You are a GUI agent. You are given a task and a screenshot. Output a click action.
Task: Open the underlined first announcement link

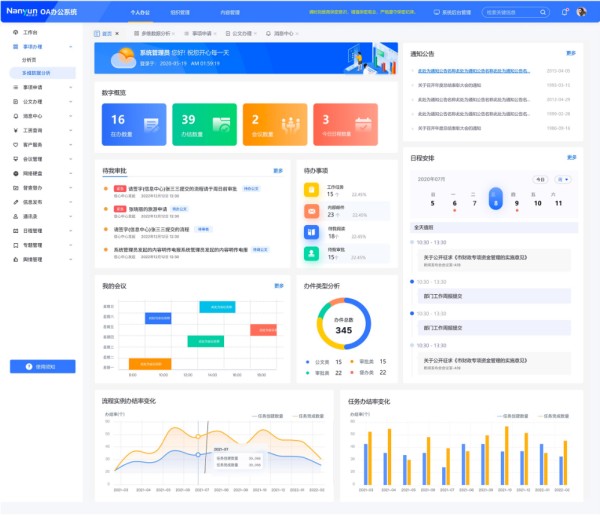click(474, 71)
